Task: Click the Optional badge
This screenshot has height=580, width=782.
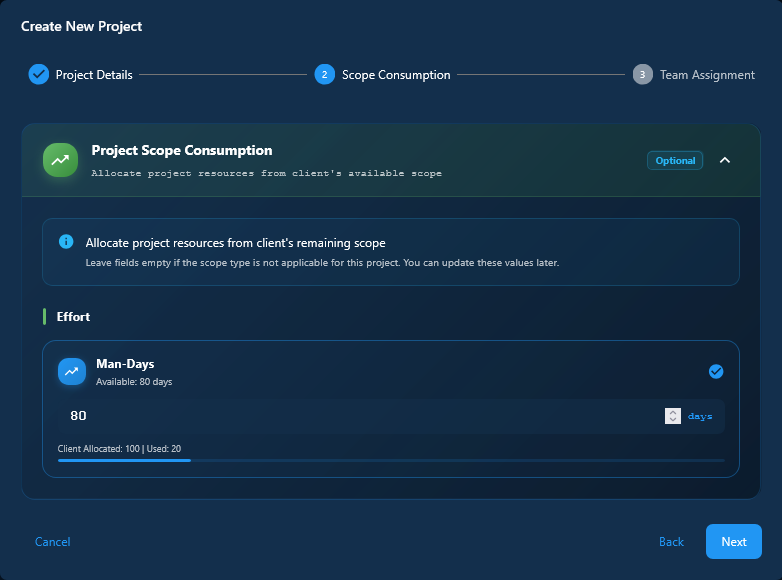Action: 675,161
